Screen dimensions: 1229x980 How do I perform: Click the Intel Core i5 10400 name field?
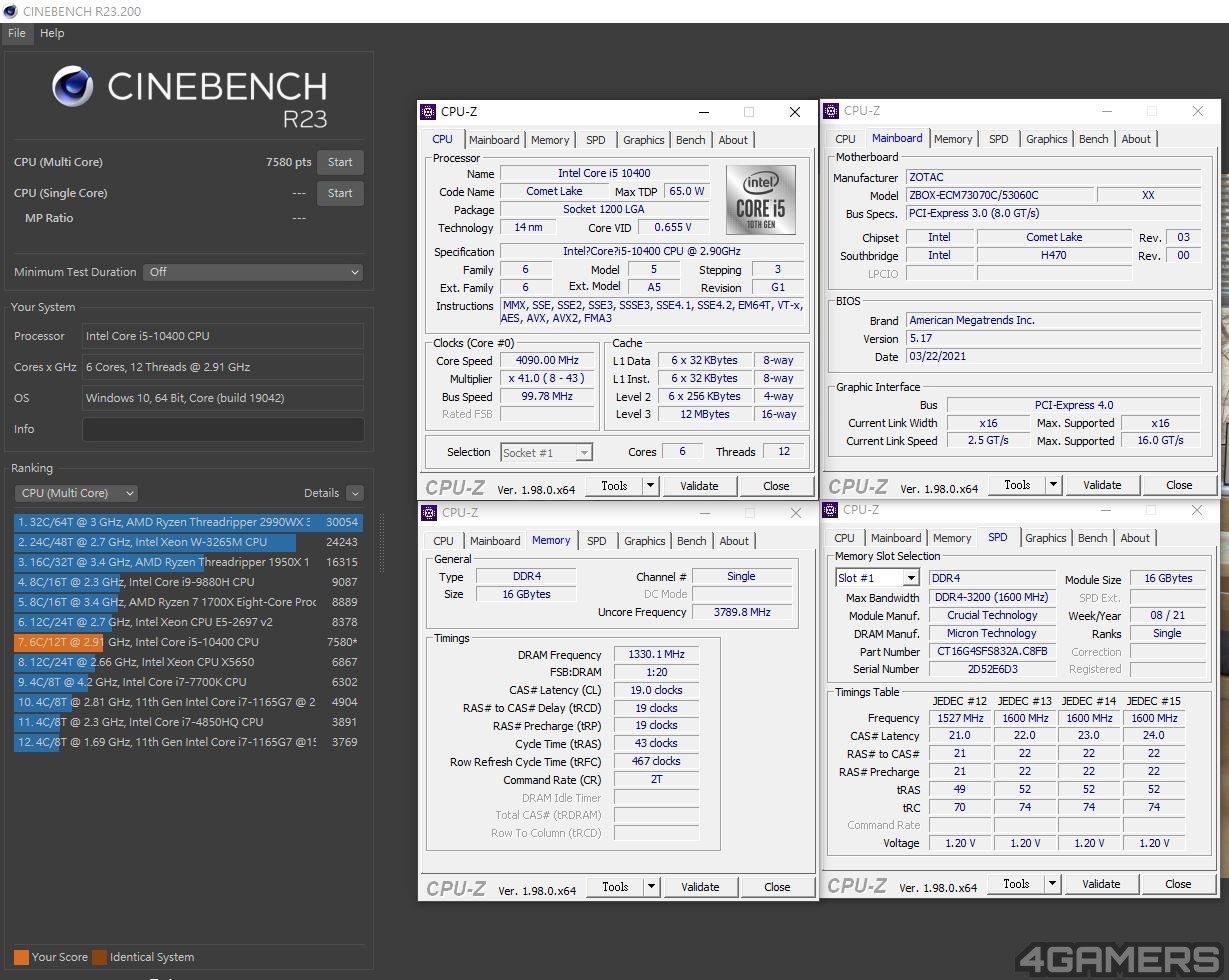tap(604, 173)
